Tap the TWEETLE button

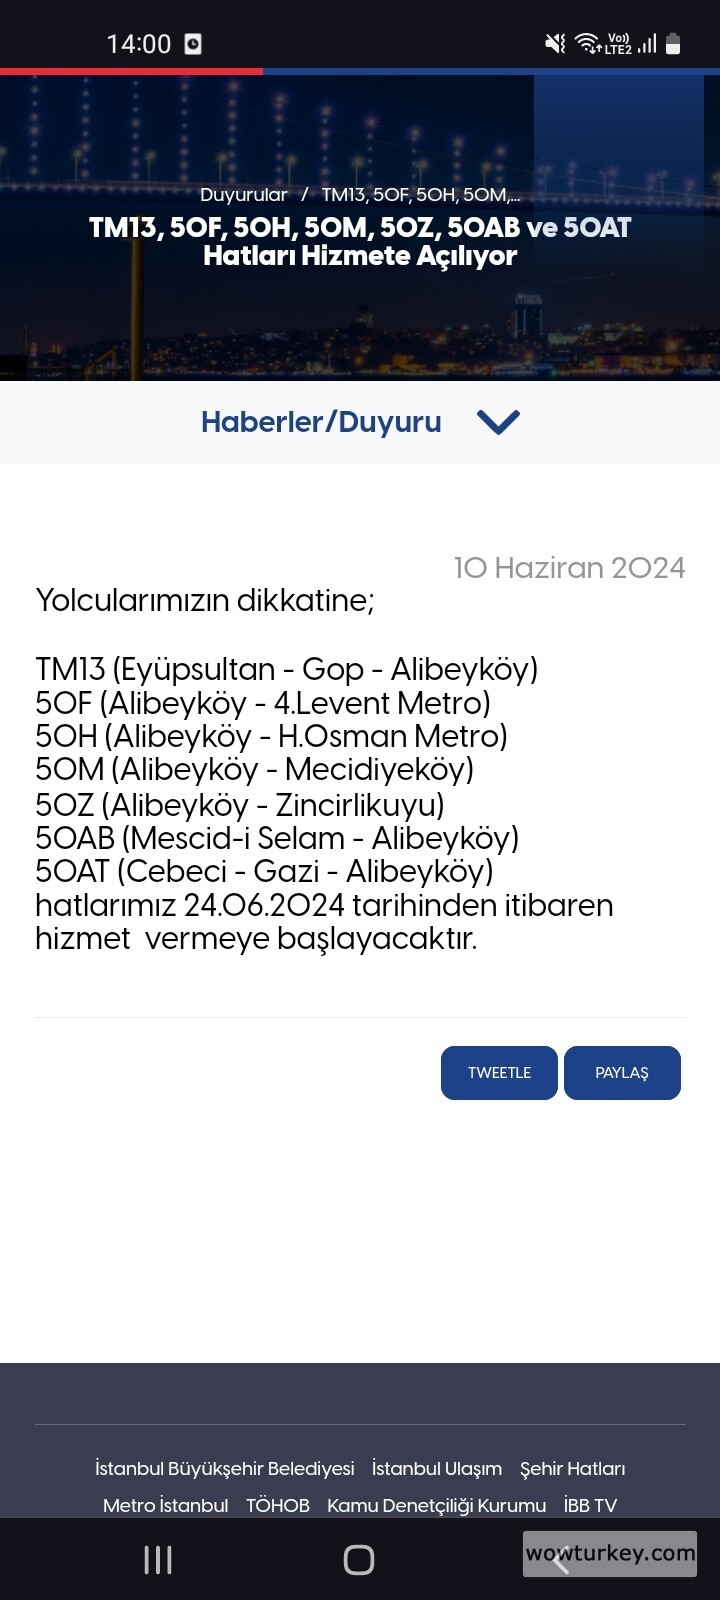499,1072
